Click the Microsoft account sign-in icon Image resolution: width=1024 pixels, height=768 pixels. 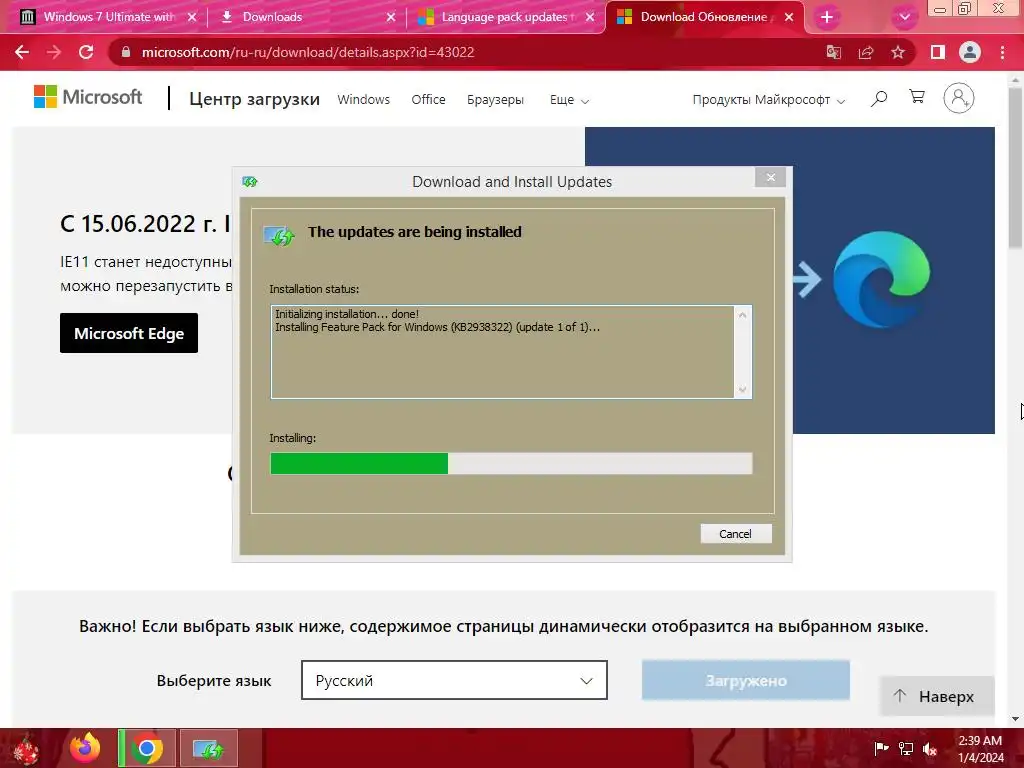click(959, 98)
